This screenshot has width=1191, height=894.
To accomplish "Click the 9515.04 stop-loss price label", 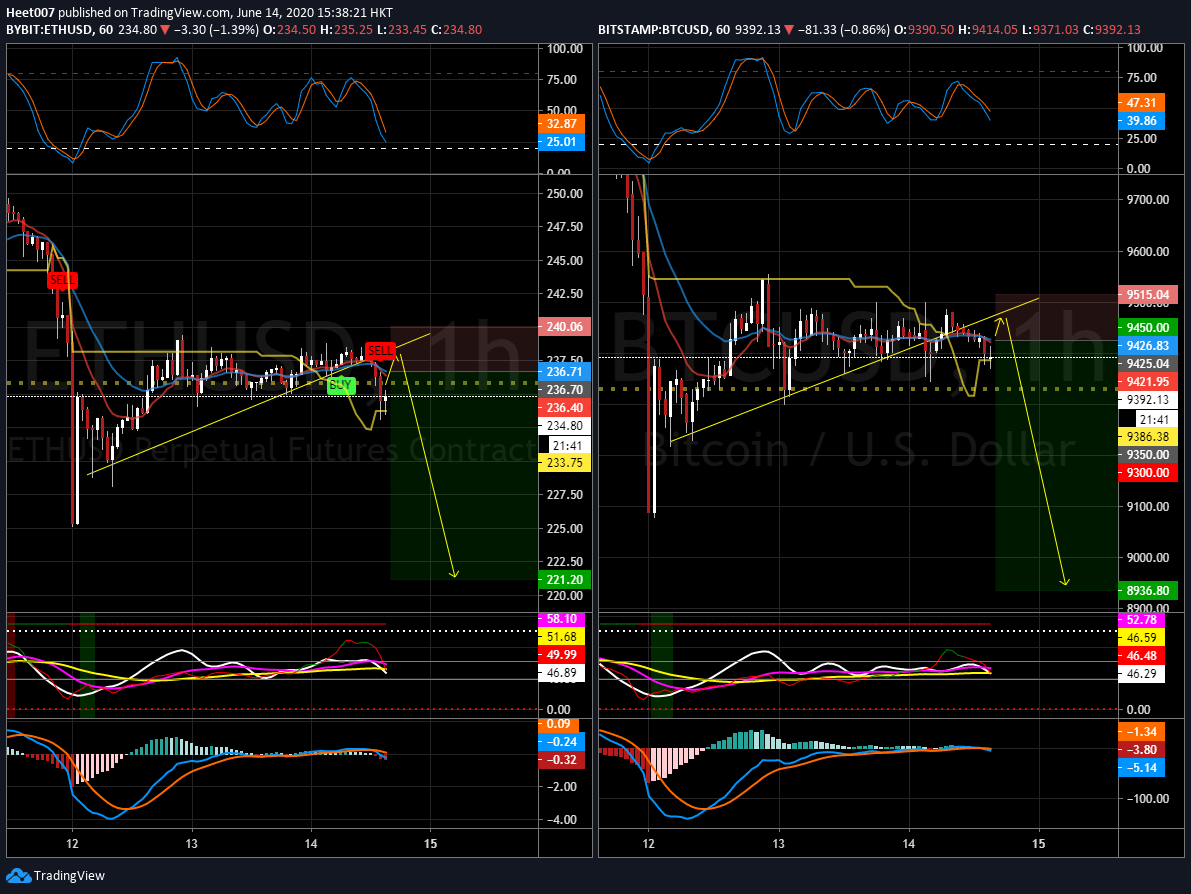I will pyautogui.click(x=1148, y=295).
